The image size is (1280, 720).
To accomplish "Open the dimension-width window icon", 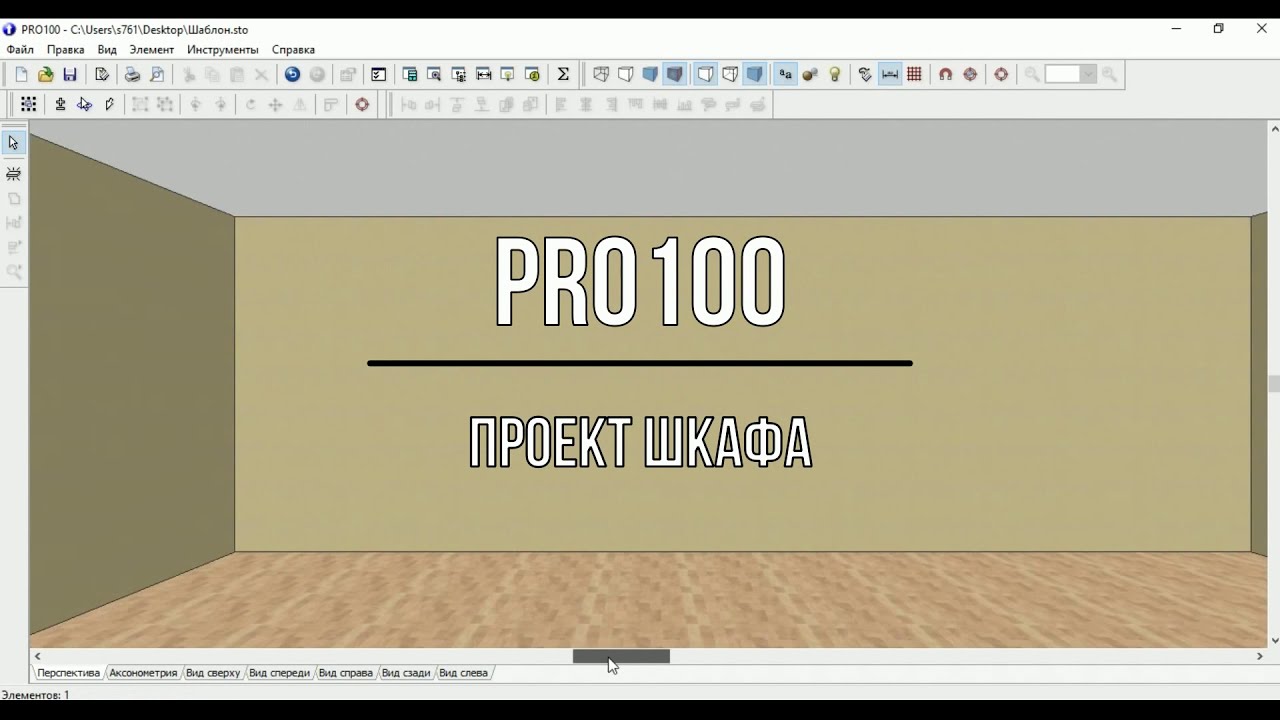I will [483, 74].
